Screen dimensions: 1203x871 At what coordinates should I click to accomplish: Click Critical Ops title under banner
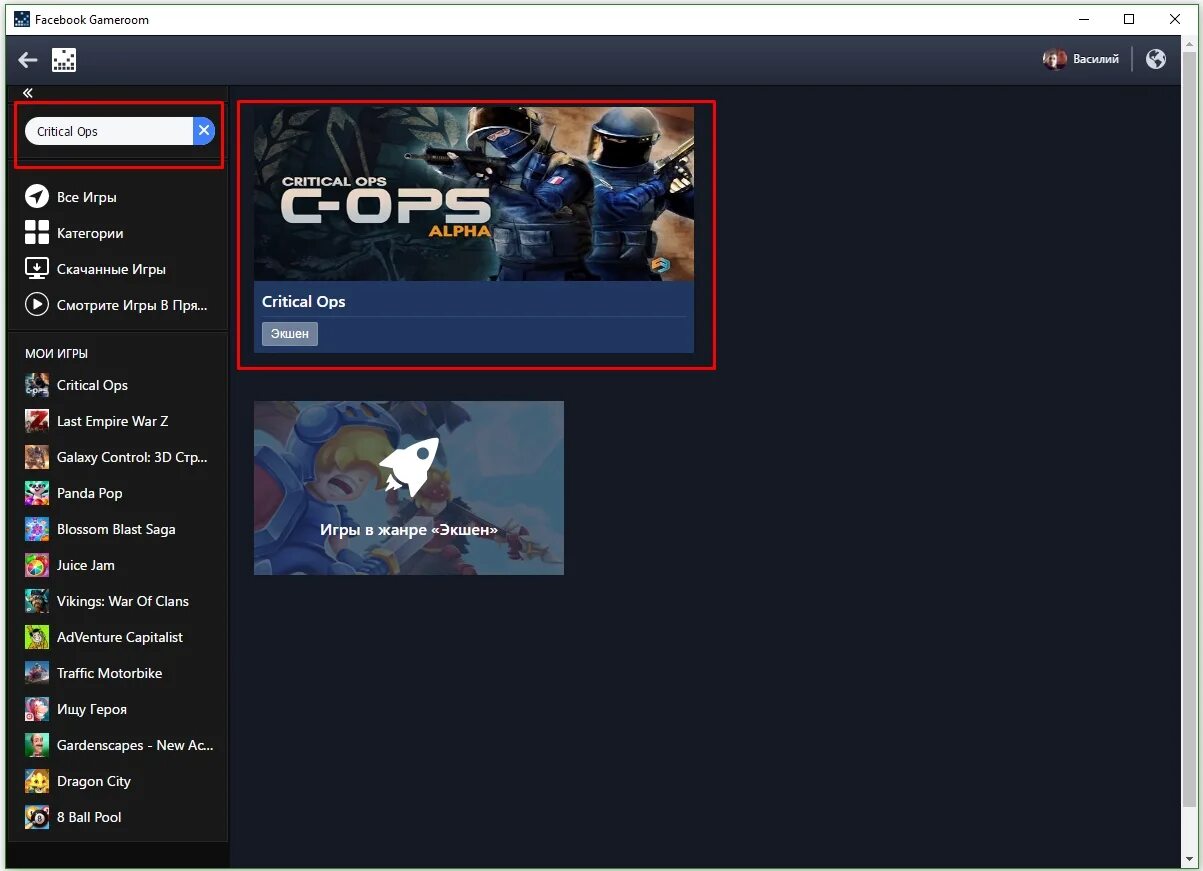coord(304,301)
